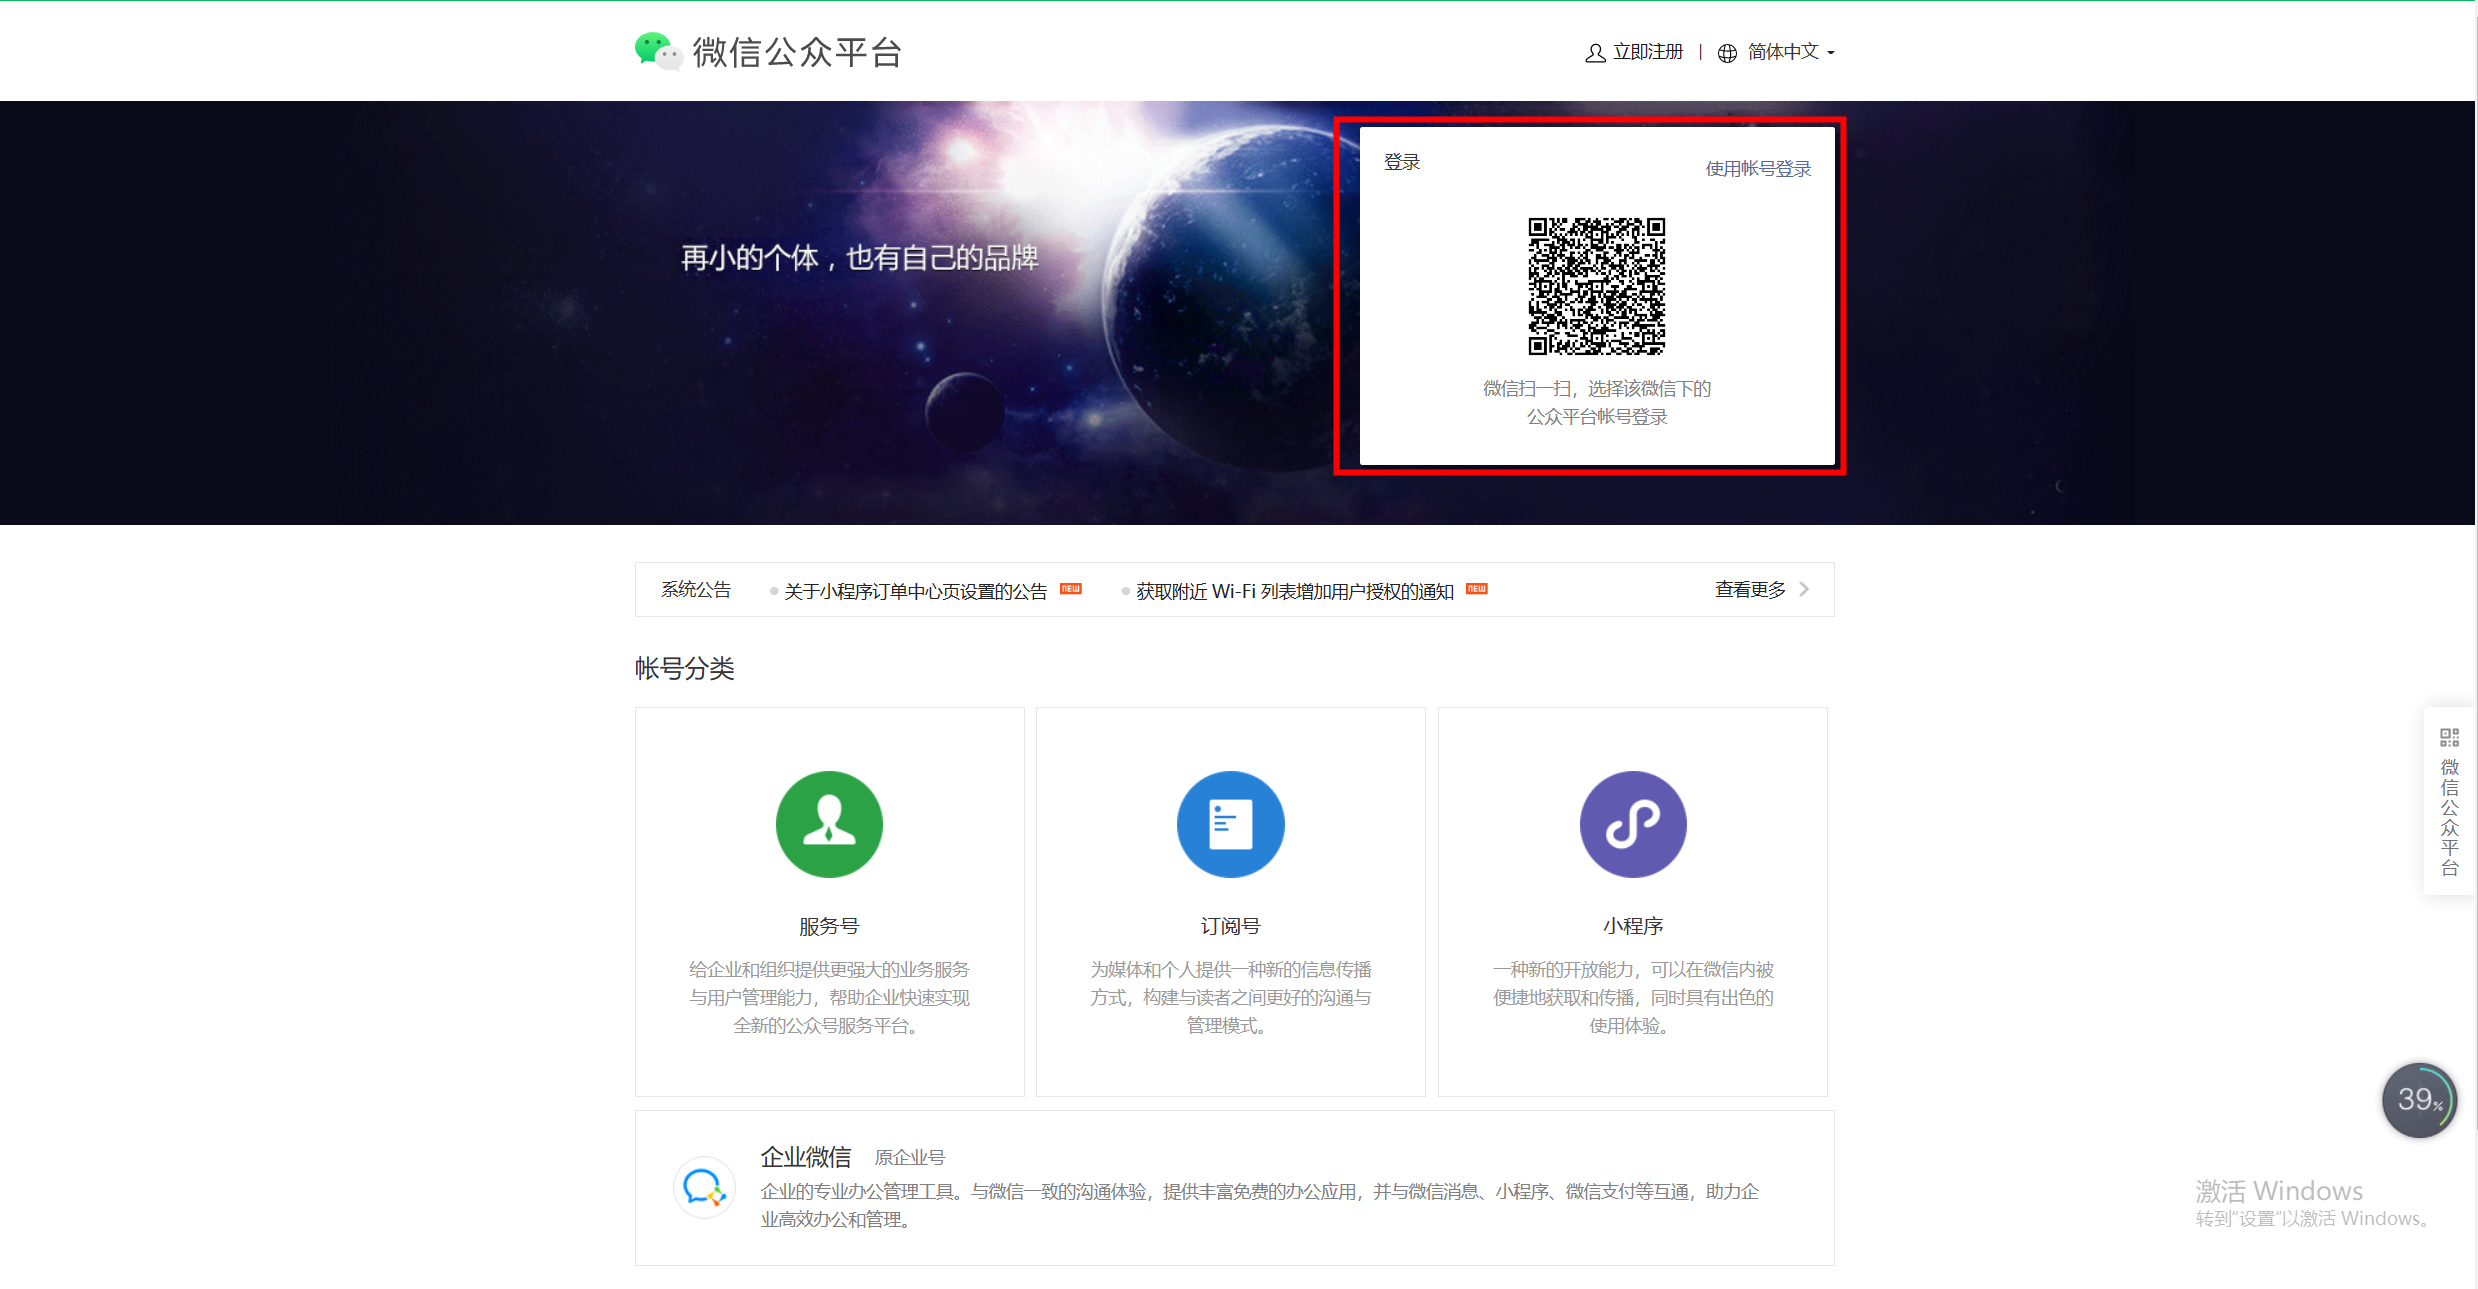This screenshot has width=2478, height=1289.
Task: Click the 企业微信 chat bubble icon
Action: click(x=704, y=1188)
